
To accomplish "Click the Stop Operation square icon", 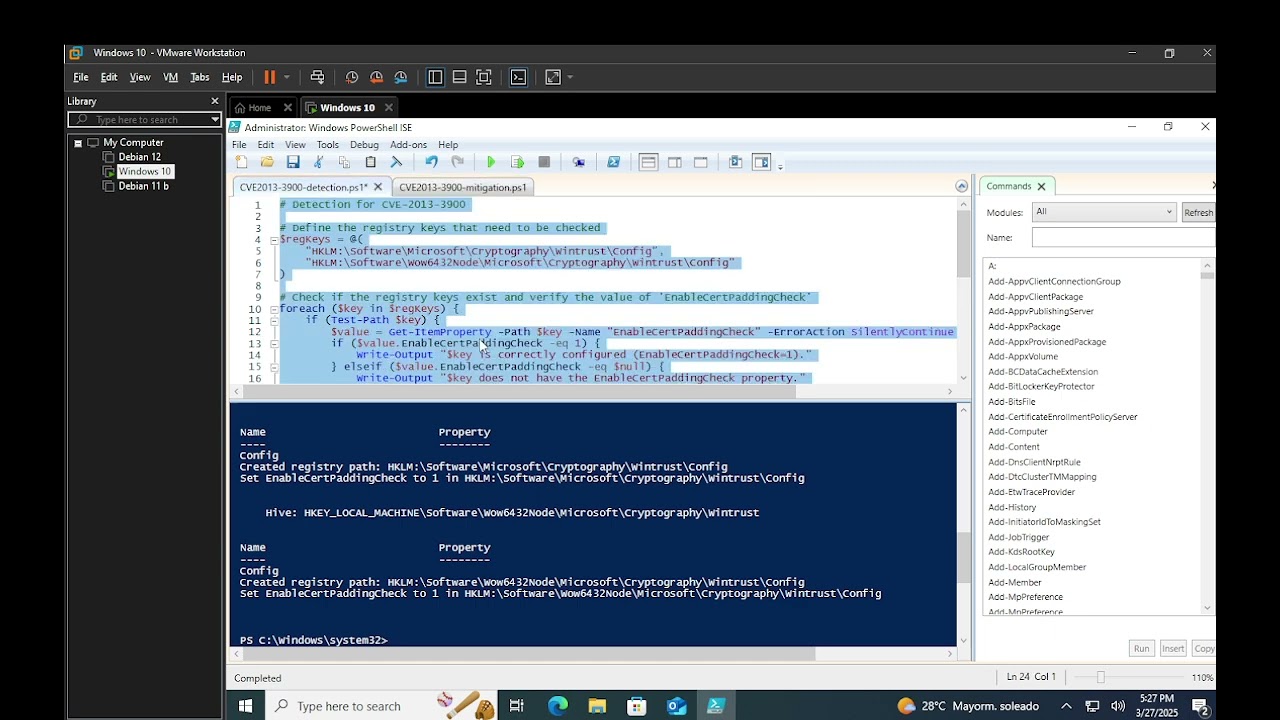I will [544, 162].
